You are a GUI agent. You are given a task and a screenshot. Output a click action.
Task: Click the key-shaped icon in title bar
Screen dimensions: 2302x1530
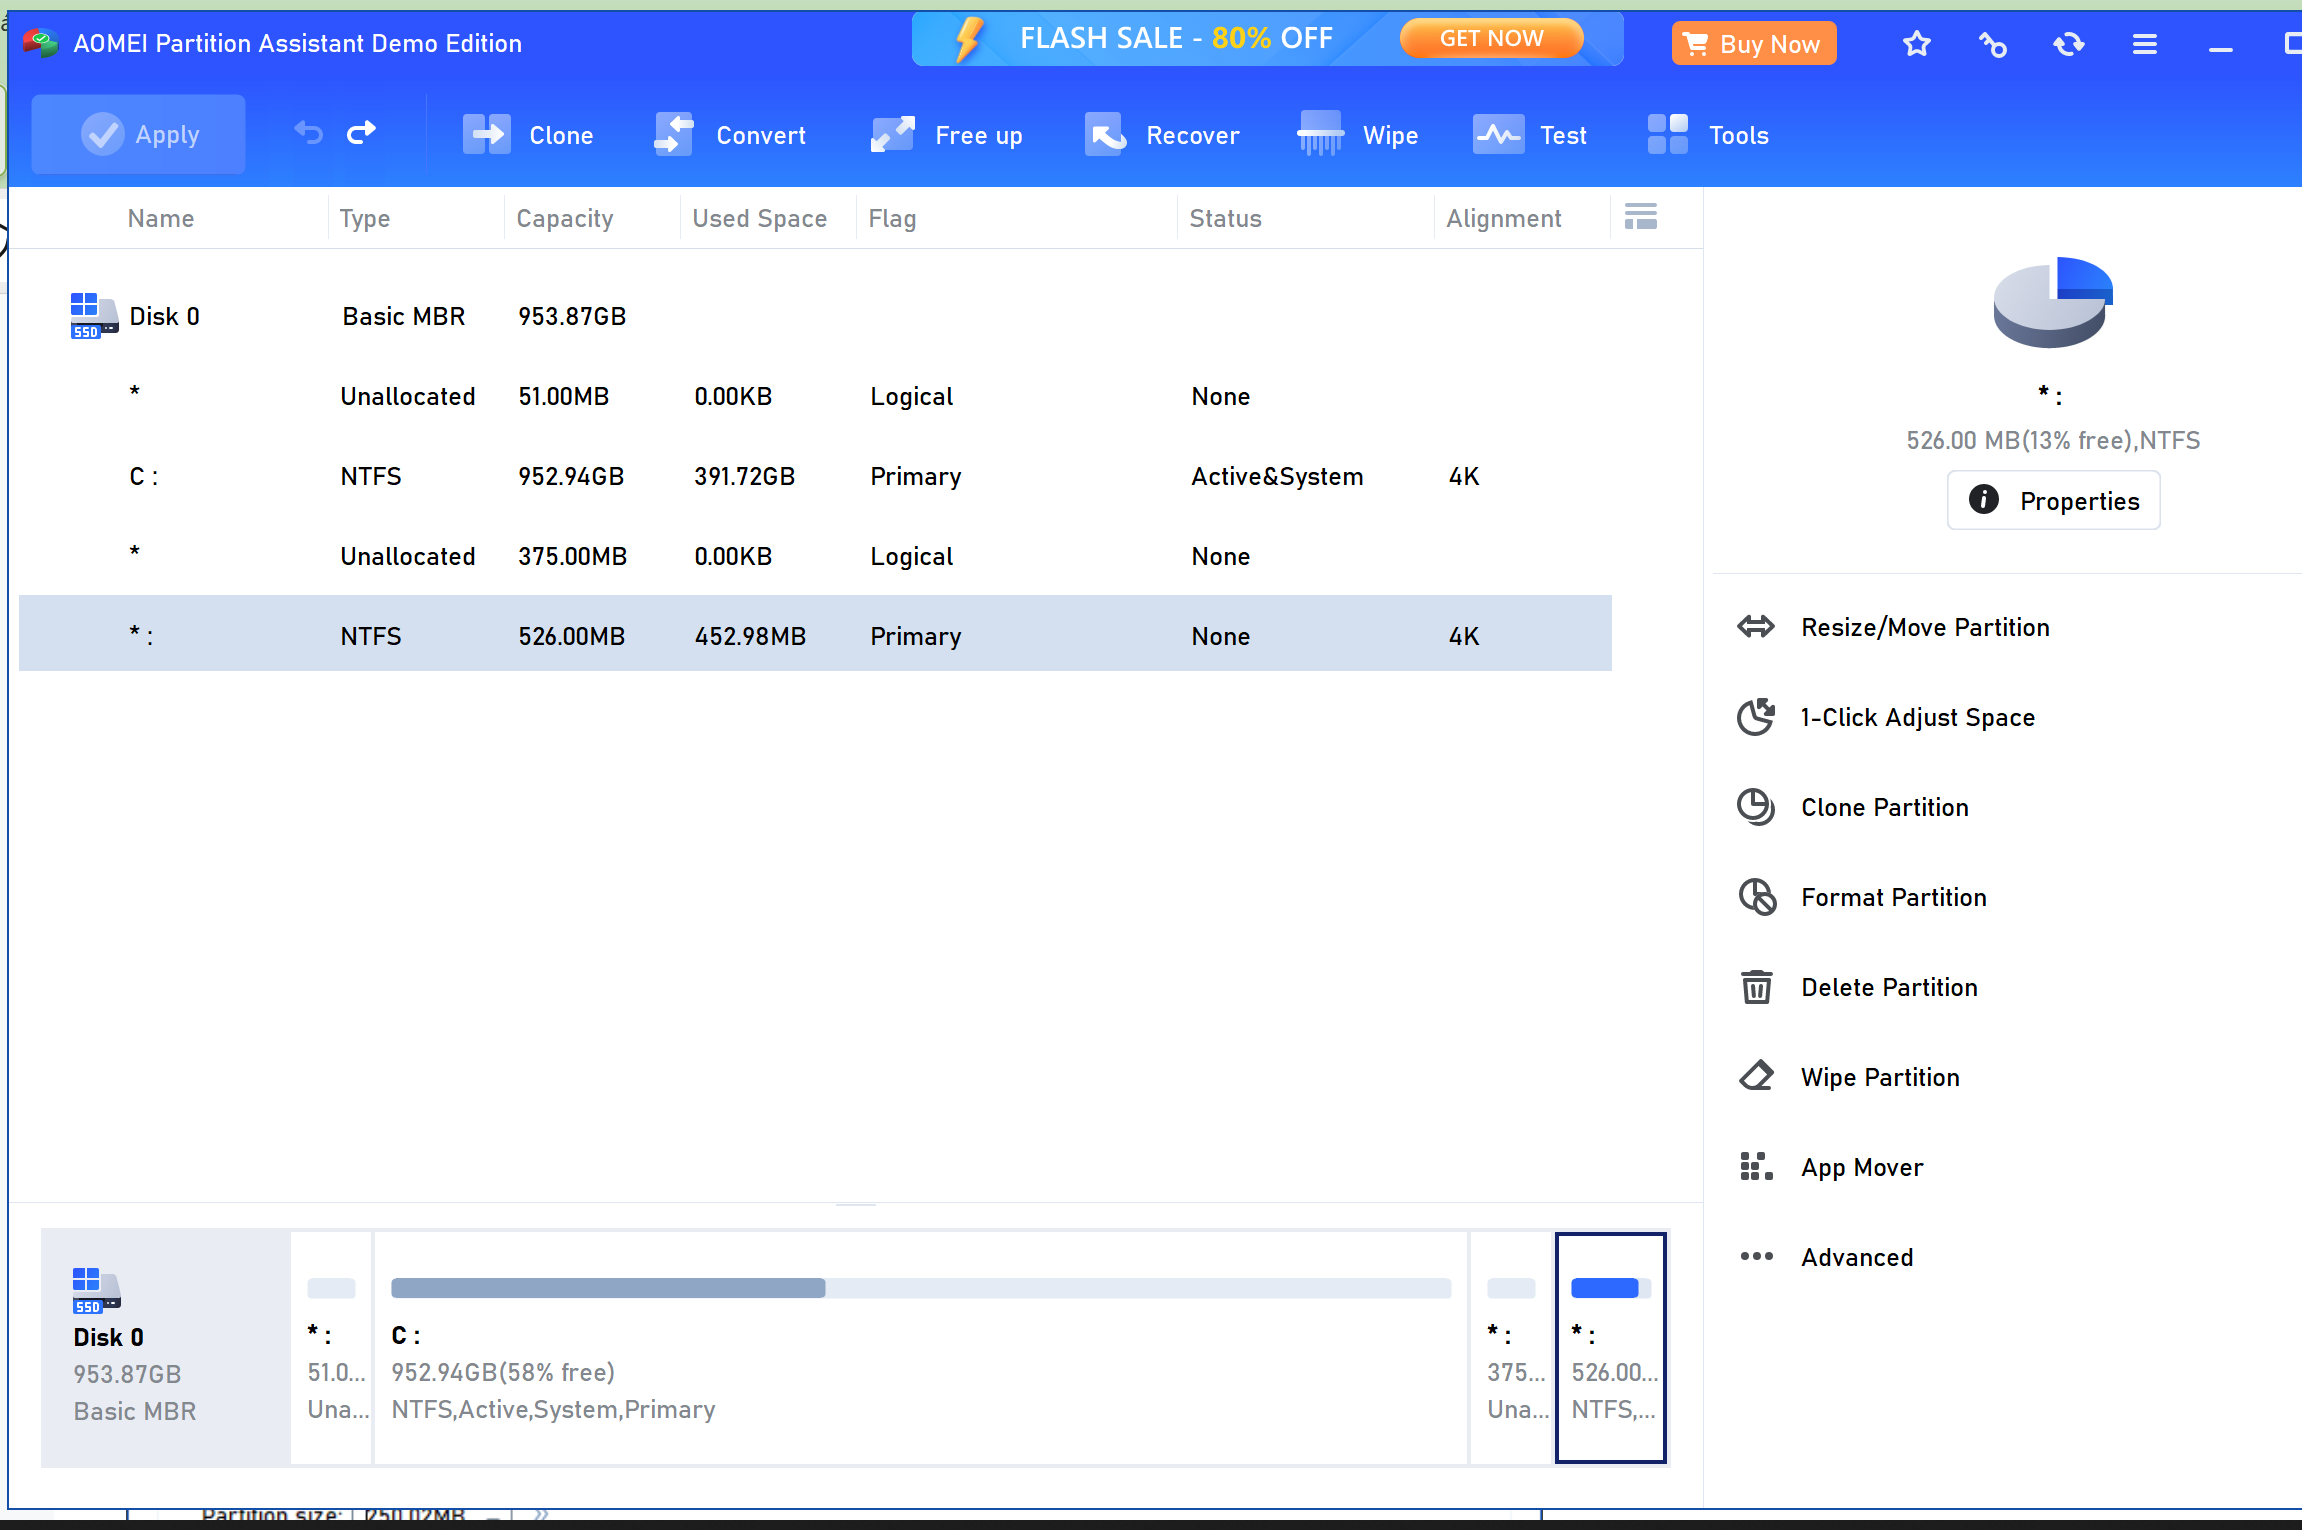(1993, 44)
